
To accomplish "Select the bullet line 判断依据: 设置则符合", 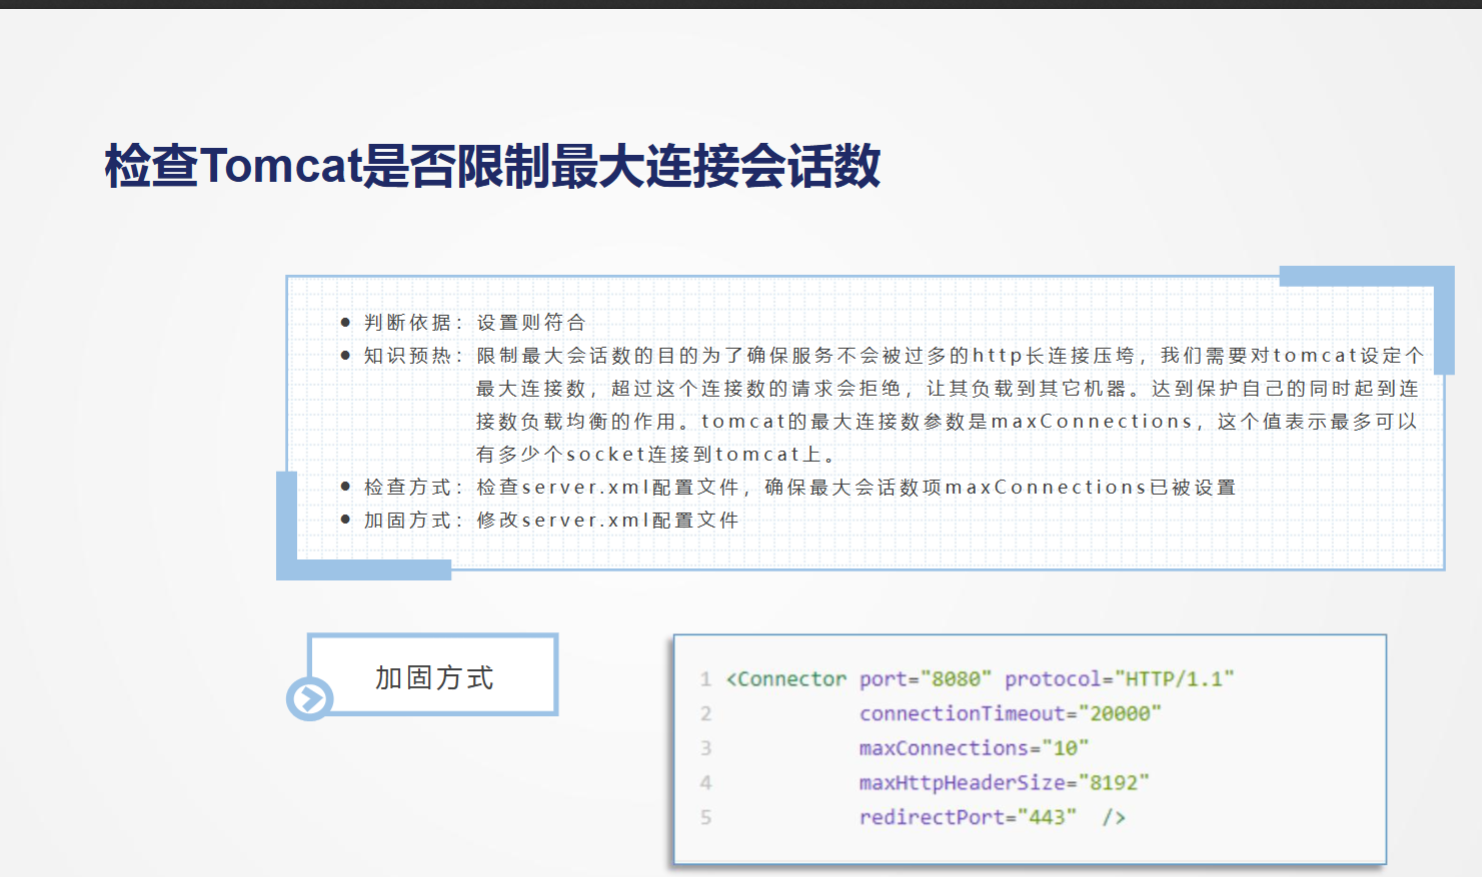I will (463, 322).
